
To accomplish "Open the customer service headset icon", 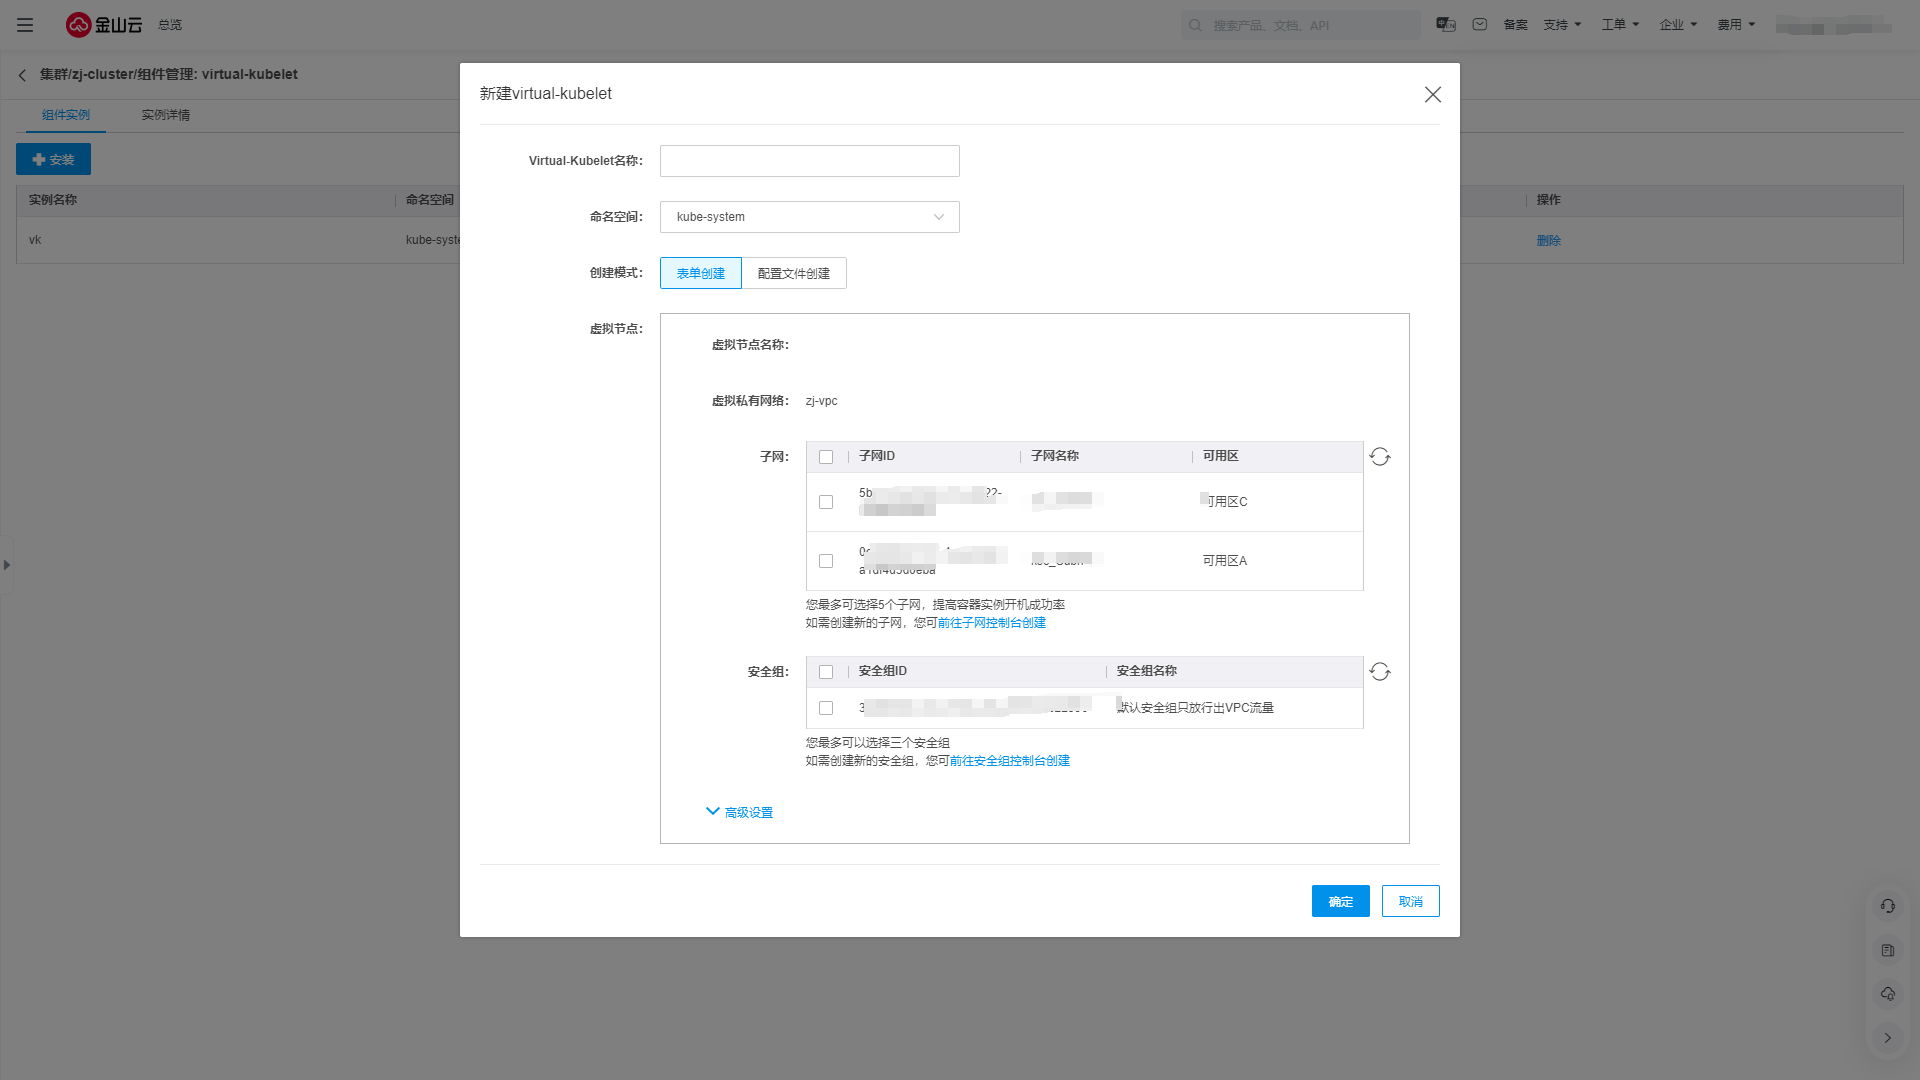I will point(1887,906).
